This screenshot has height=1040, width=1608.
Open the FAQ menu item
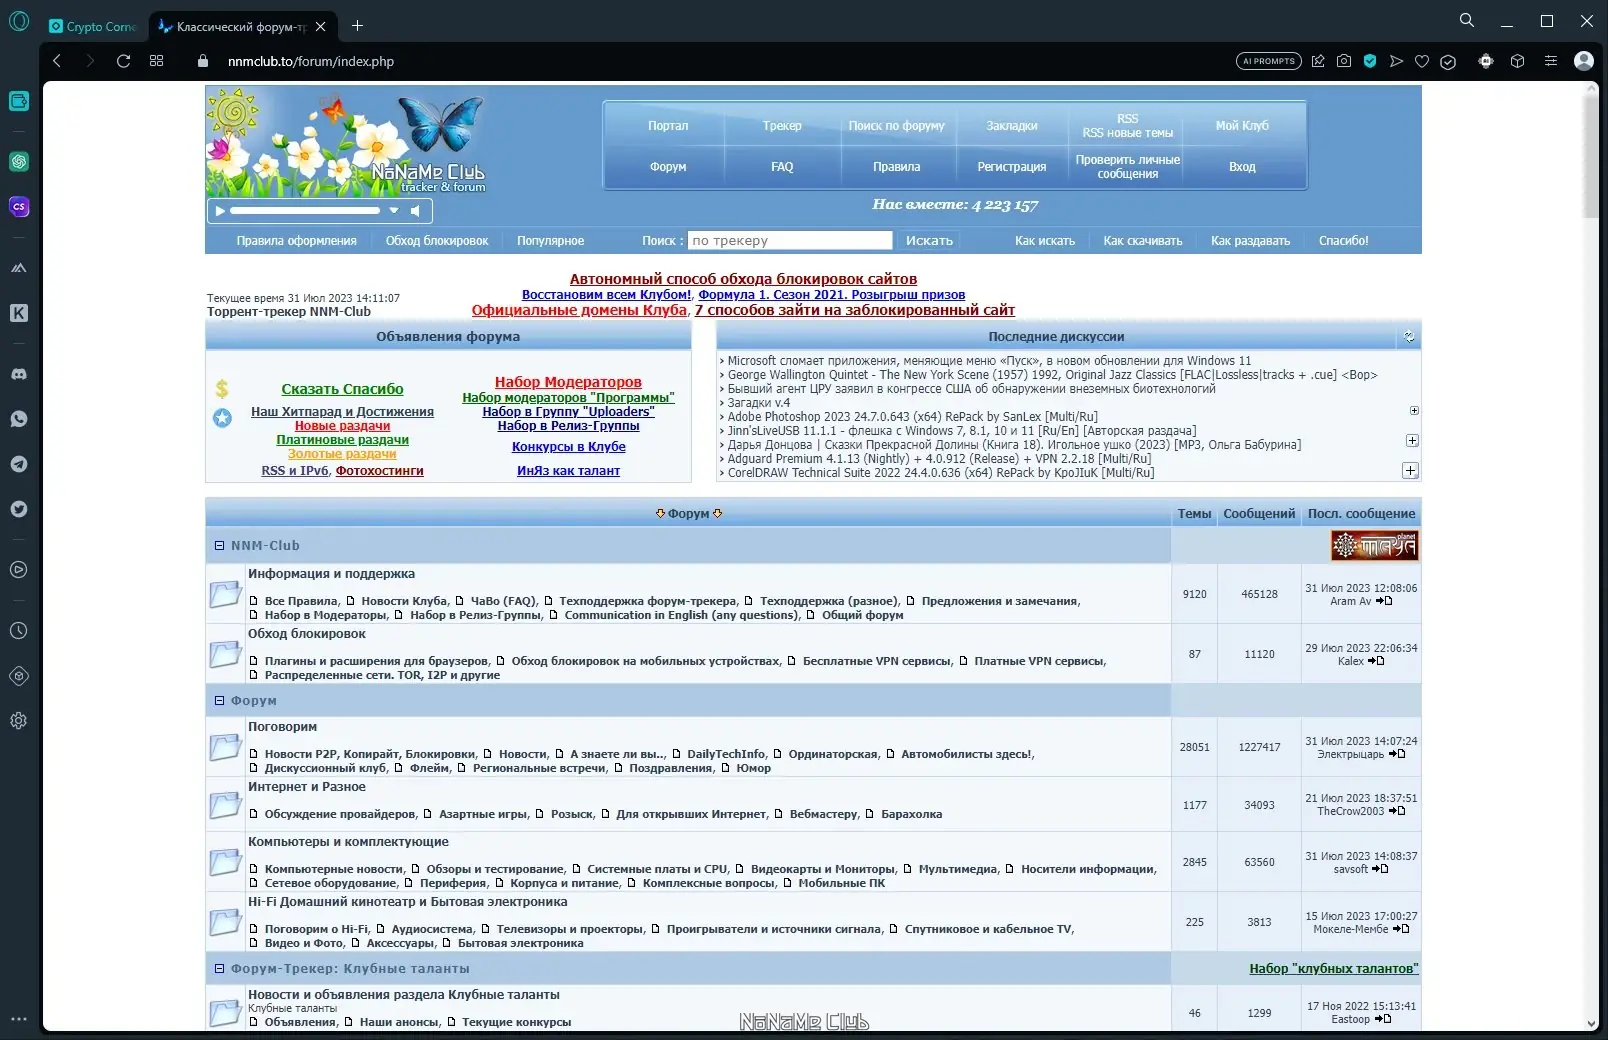[782, 167]
